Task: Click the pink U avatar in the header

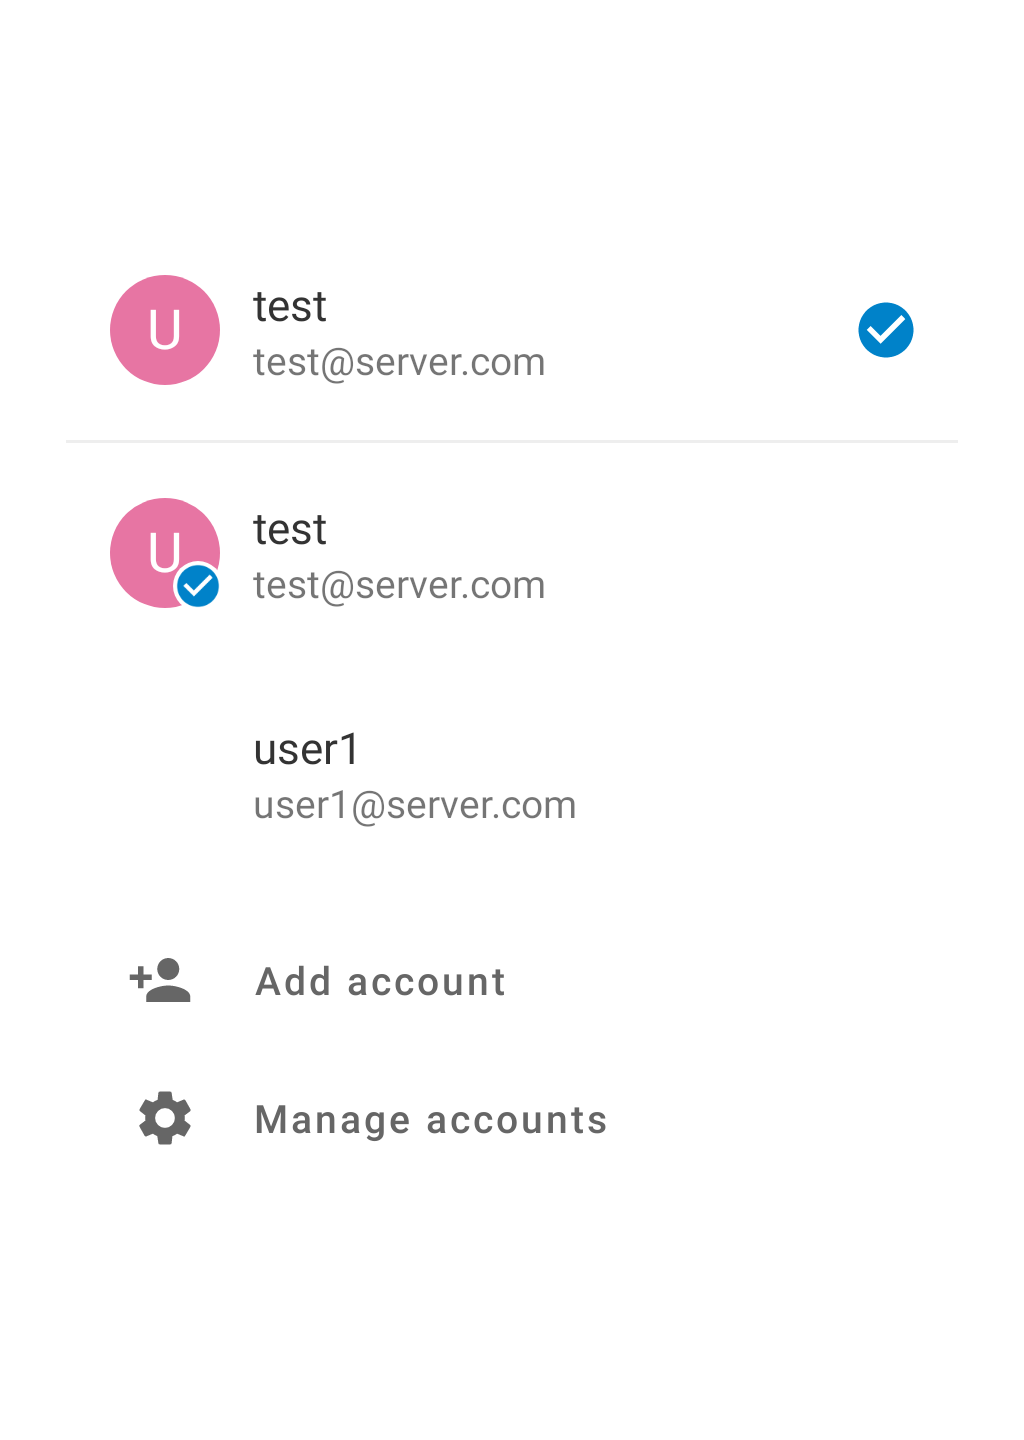Action: (x=165, y=330)
